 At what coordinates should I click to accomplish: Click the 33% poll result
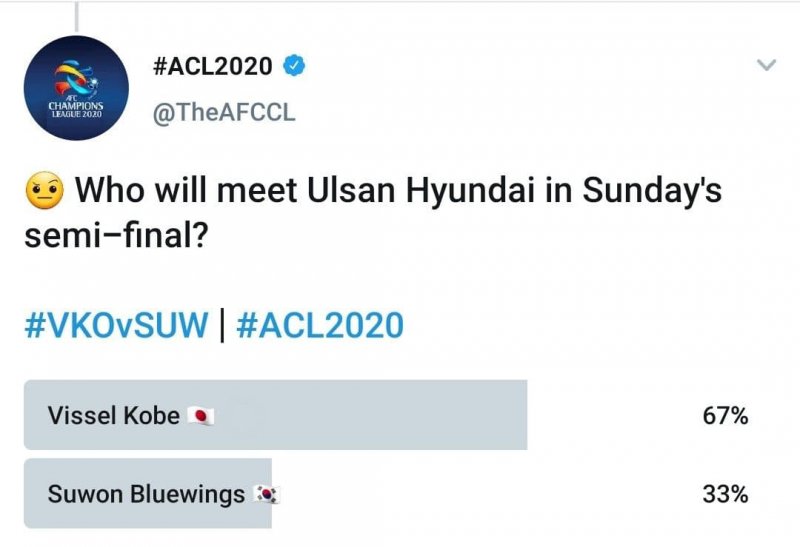[x=725, y=494]
